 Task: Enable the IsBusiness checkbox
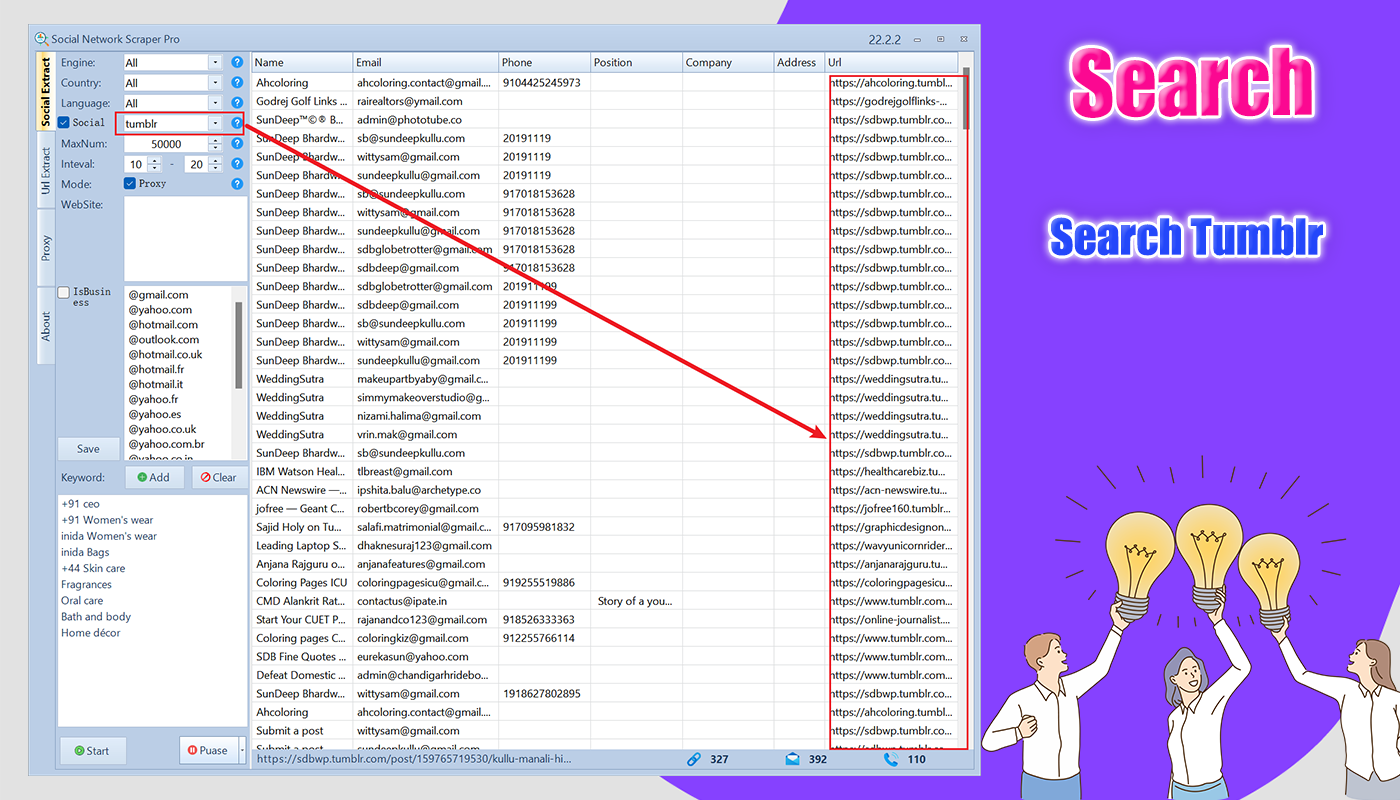(64, 292)
